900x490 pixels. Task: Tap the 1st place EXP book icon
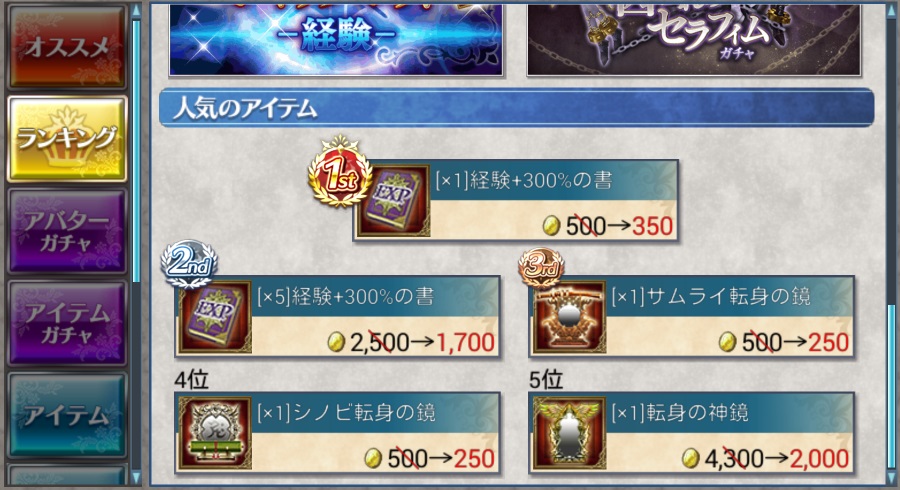[393, 201]
